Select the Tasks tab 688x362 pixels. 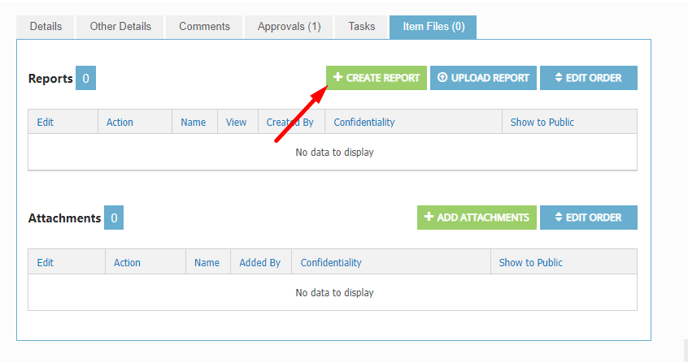pos(362,27)
